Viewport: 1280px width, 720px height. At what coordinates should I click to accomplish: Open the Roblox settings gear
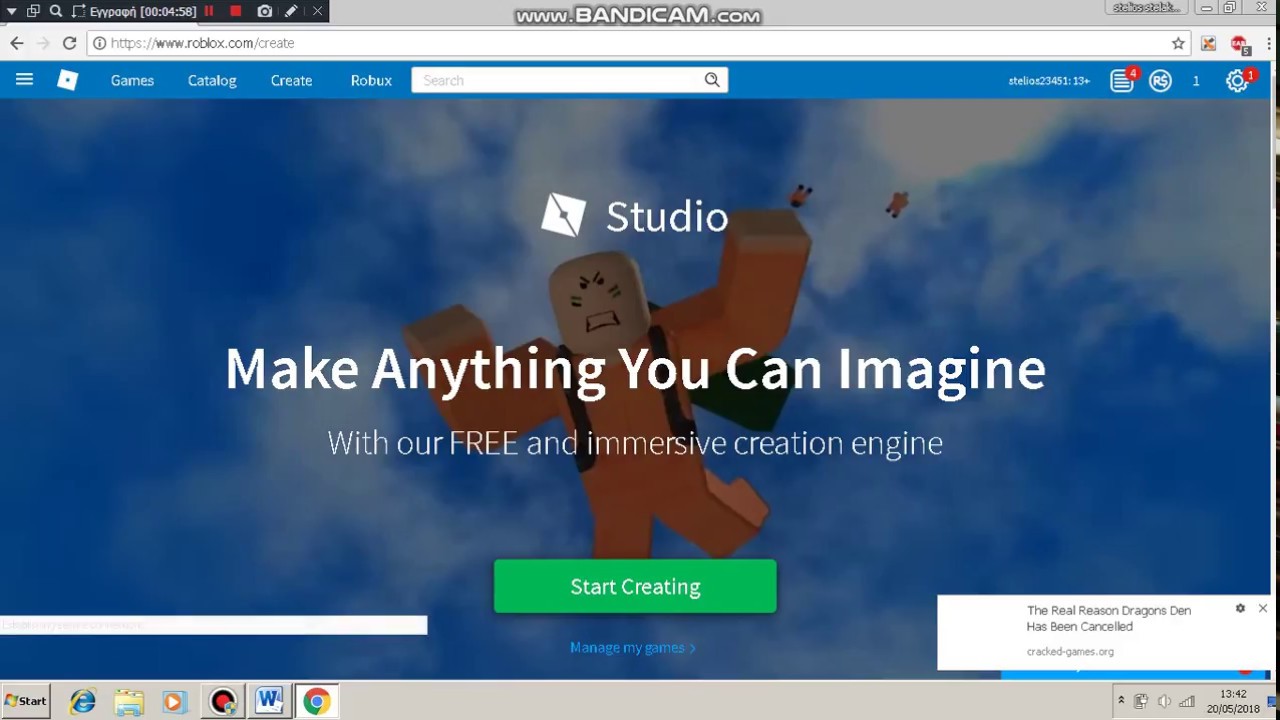pos(1238,81)
